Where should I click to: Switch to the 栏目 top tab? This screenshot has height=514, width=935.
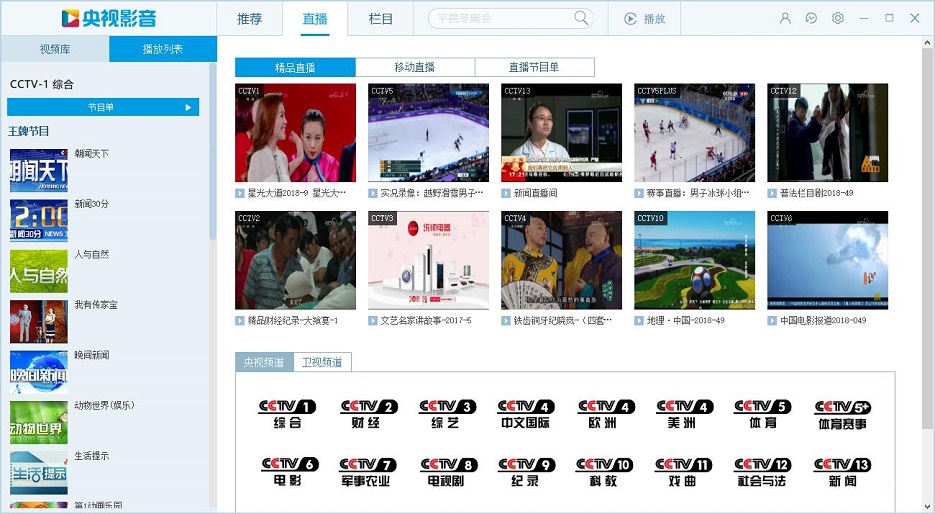point(381,19)
